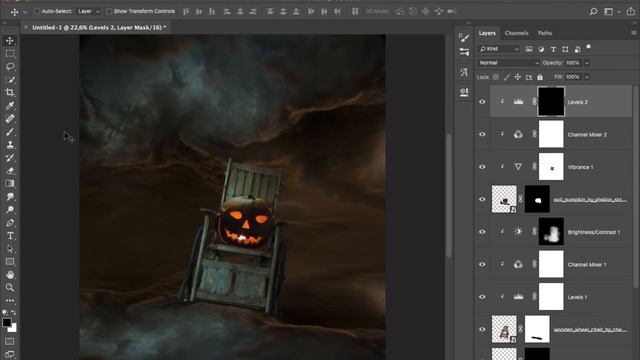This screenshot has width=640, height=360.
Task: Select Brightness/Contrast 1 mask thumbnail
Action: [x=551, y=231]
